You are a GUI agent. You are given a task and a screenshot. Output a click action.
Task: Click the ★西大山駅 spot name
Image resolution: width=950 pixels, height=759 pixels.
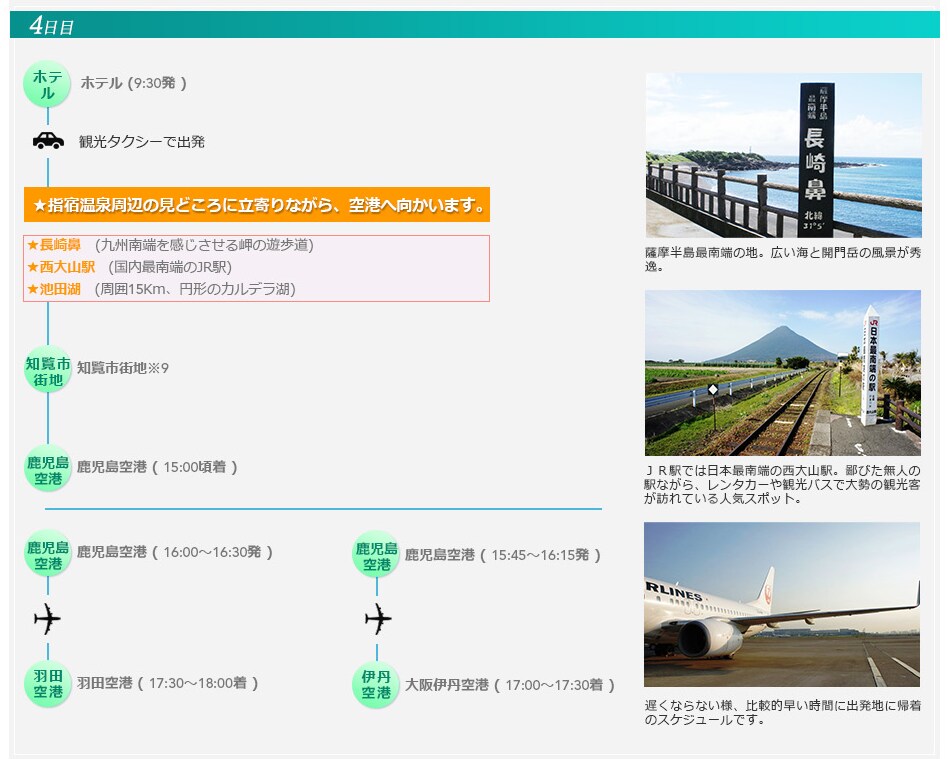coord(61,267)
